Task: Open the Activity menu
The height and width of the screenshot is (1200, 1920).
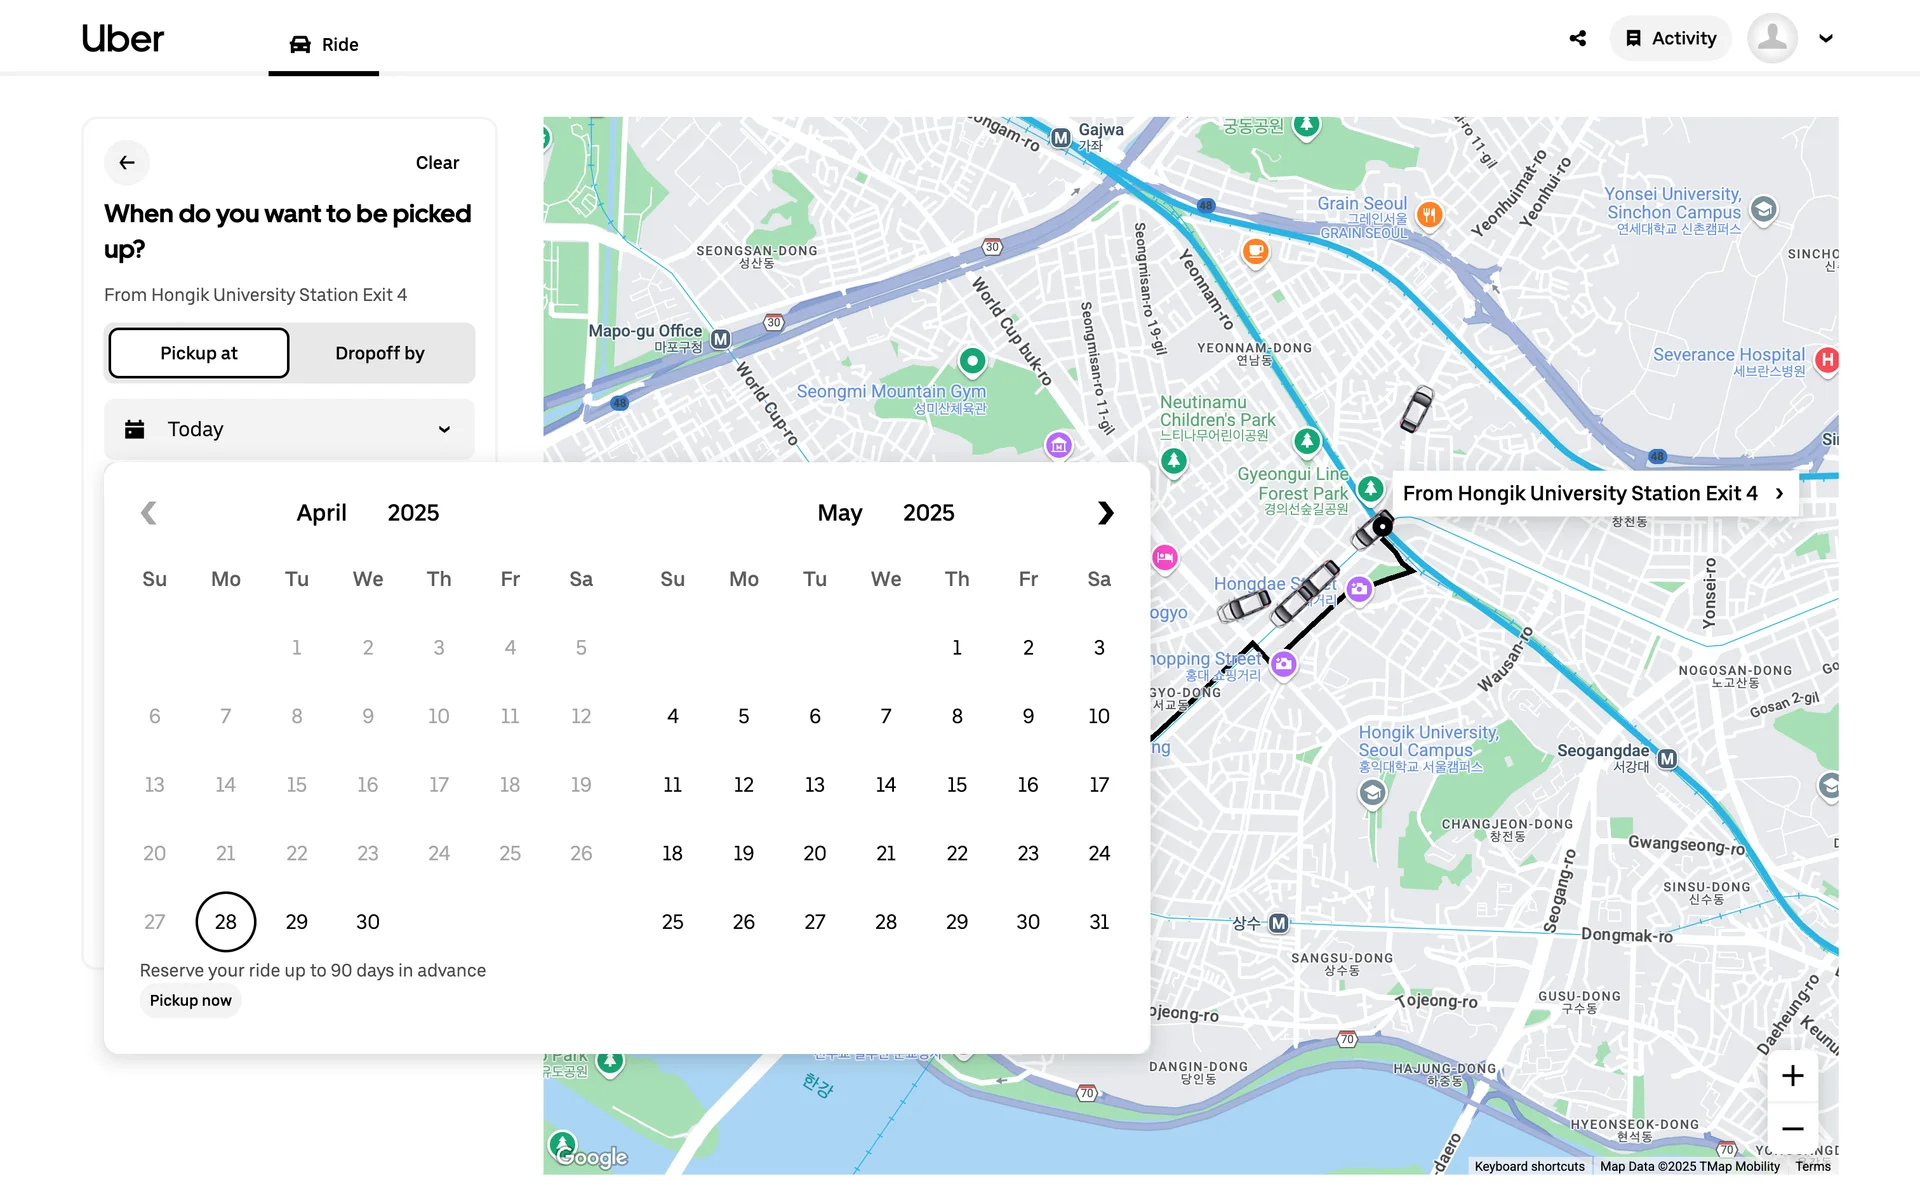Action: (1670, 38)
